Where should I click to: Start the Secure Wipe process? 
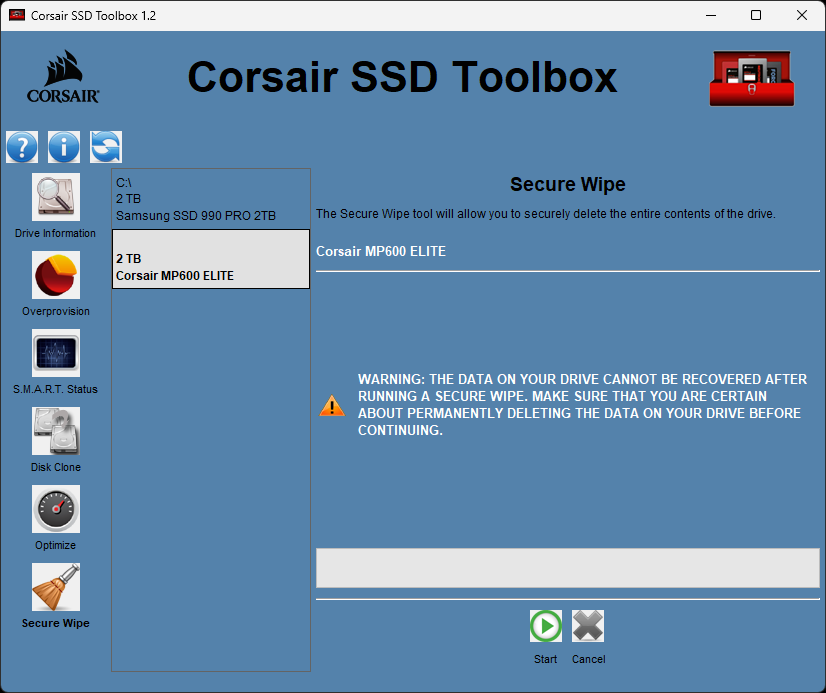click(545, 625)
